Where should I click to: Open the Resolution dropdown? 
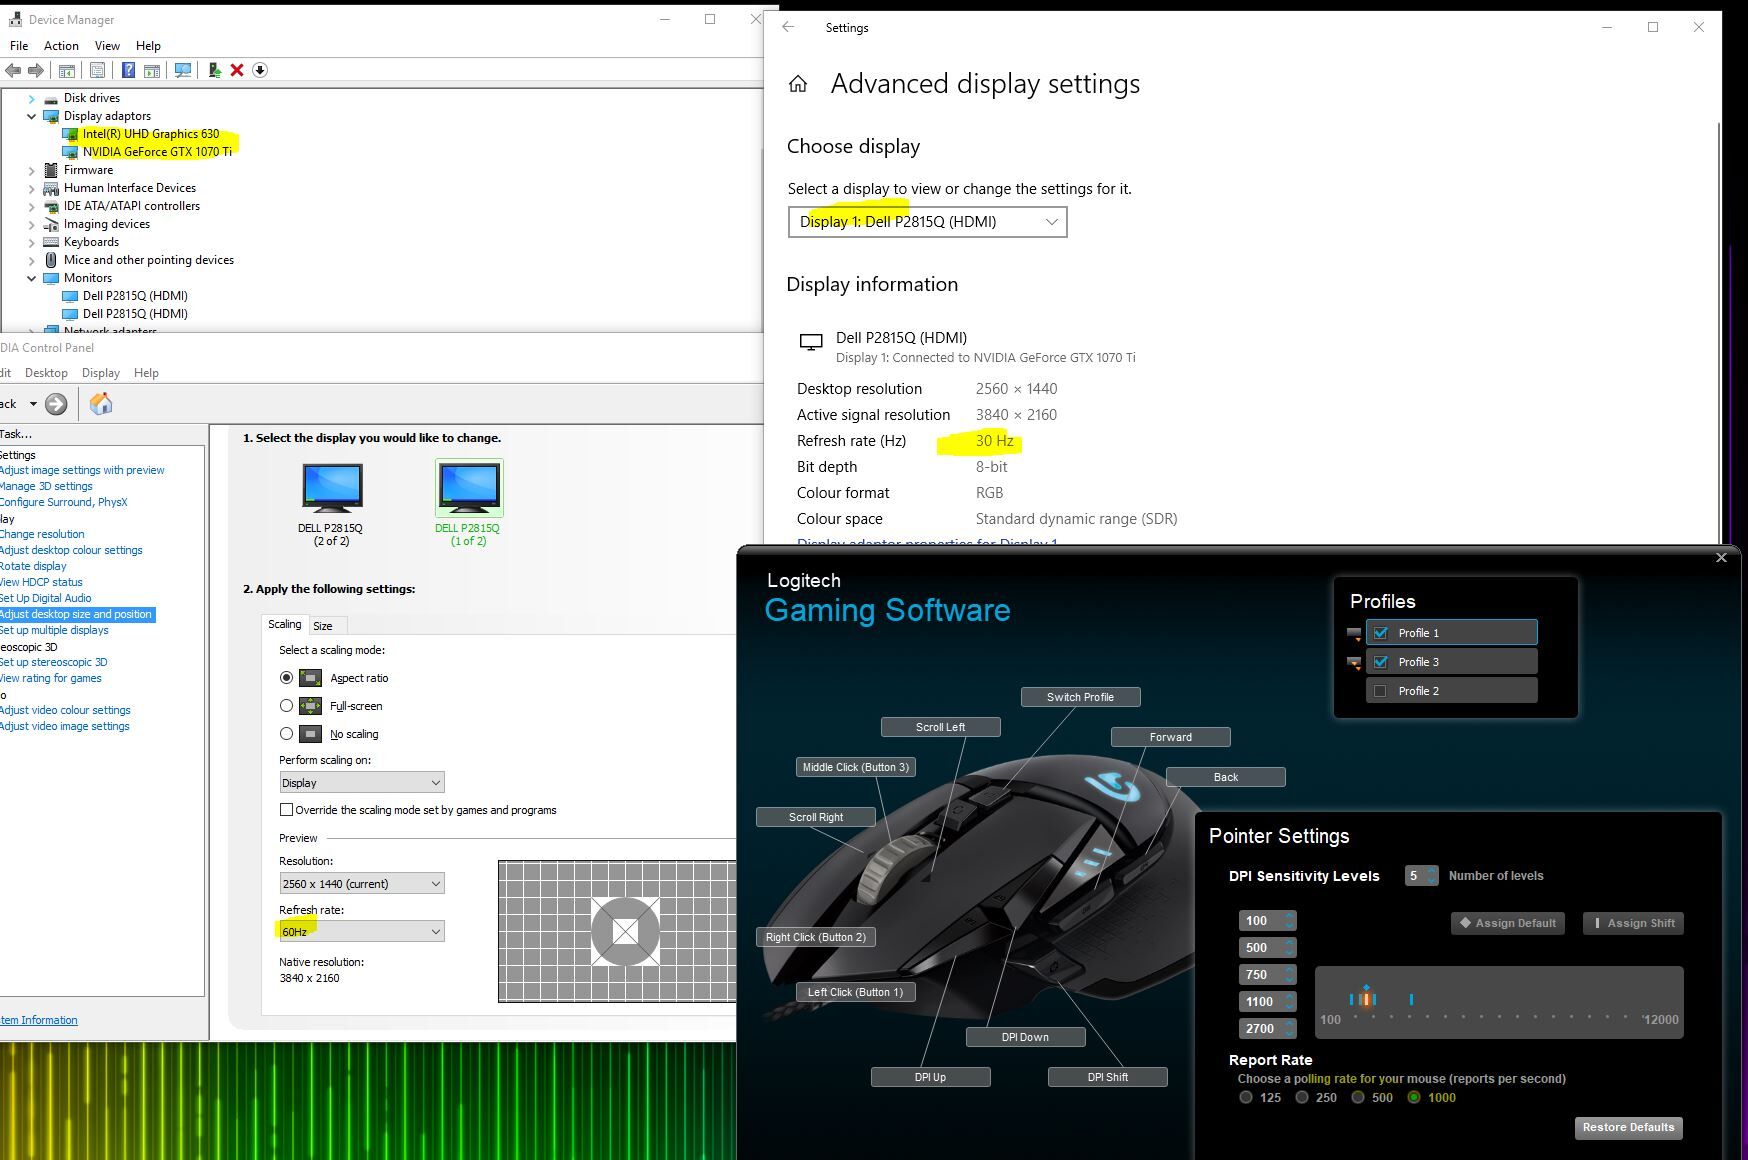362,884
